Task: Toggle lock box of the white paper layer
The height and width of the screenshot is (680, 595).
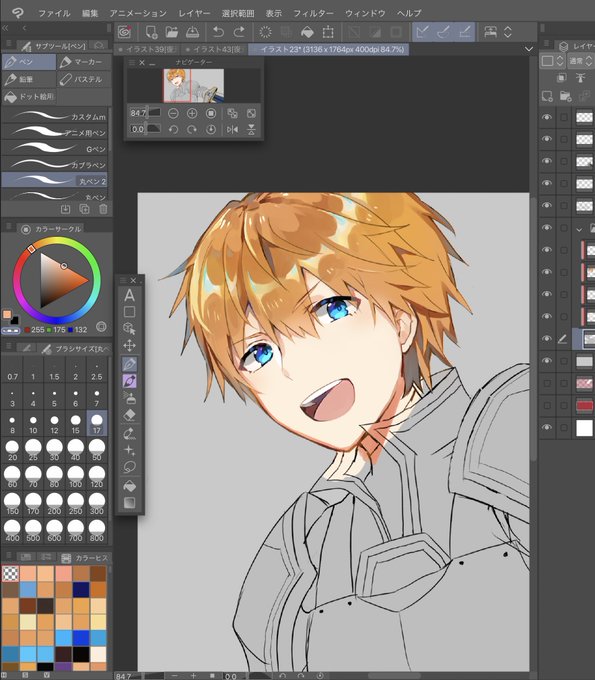Action: coord(563,427)
